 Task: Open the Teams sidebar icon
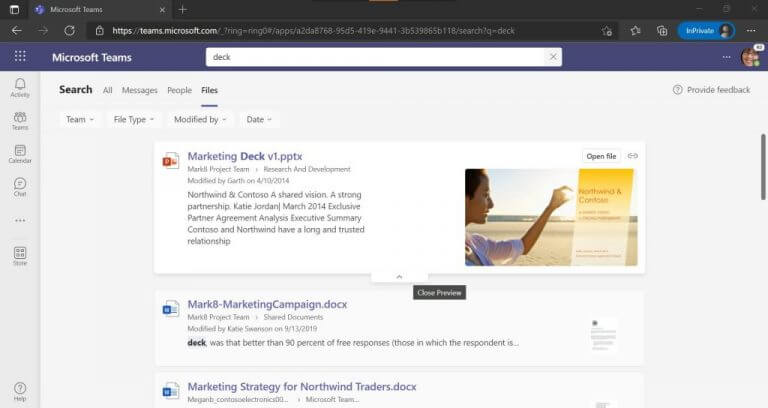(20, 120)
